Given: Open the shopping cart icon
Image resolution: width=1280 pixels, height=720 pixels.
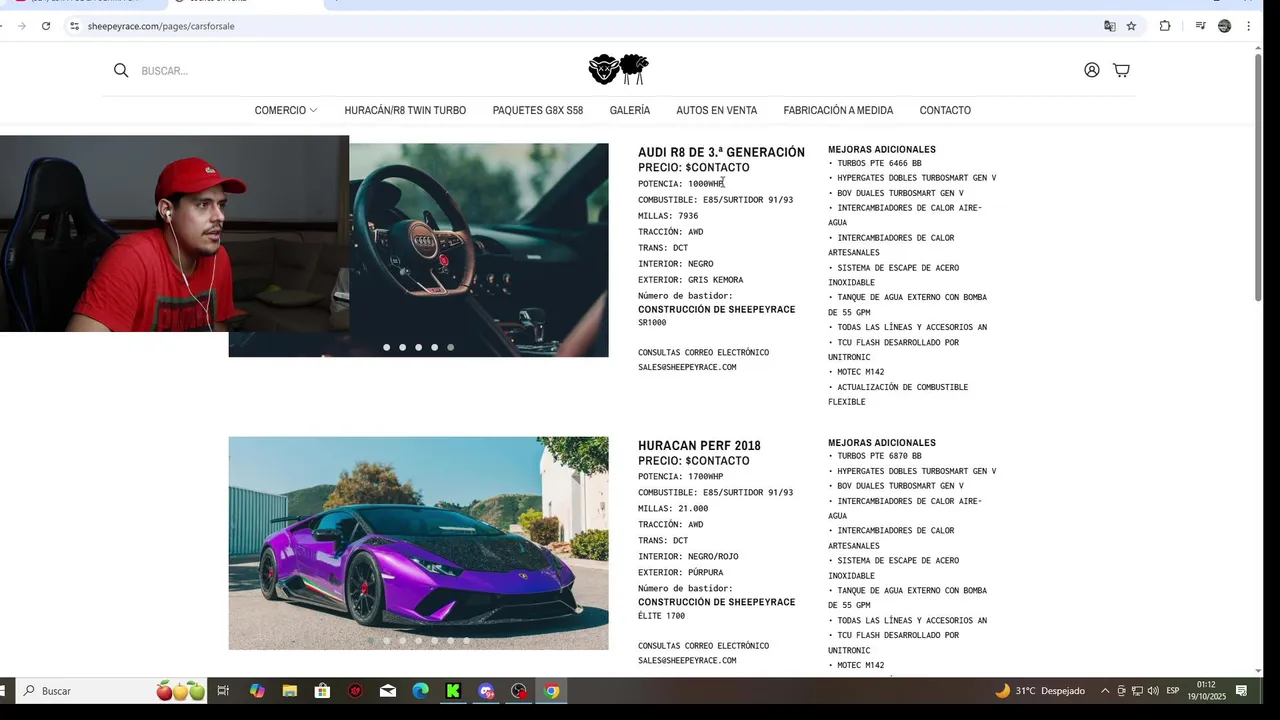Looking at the screenshot, I should pos(1121,70).
